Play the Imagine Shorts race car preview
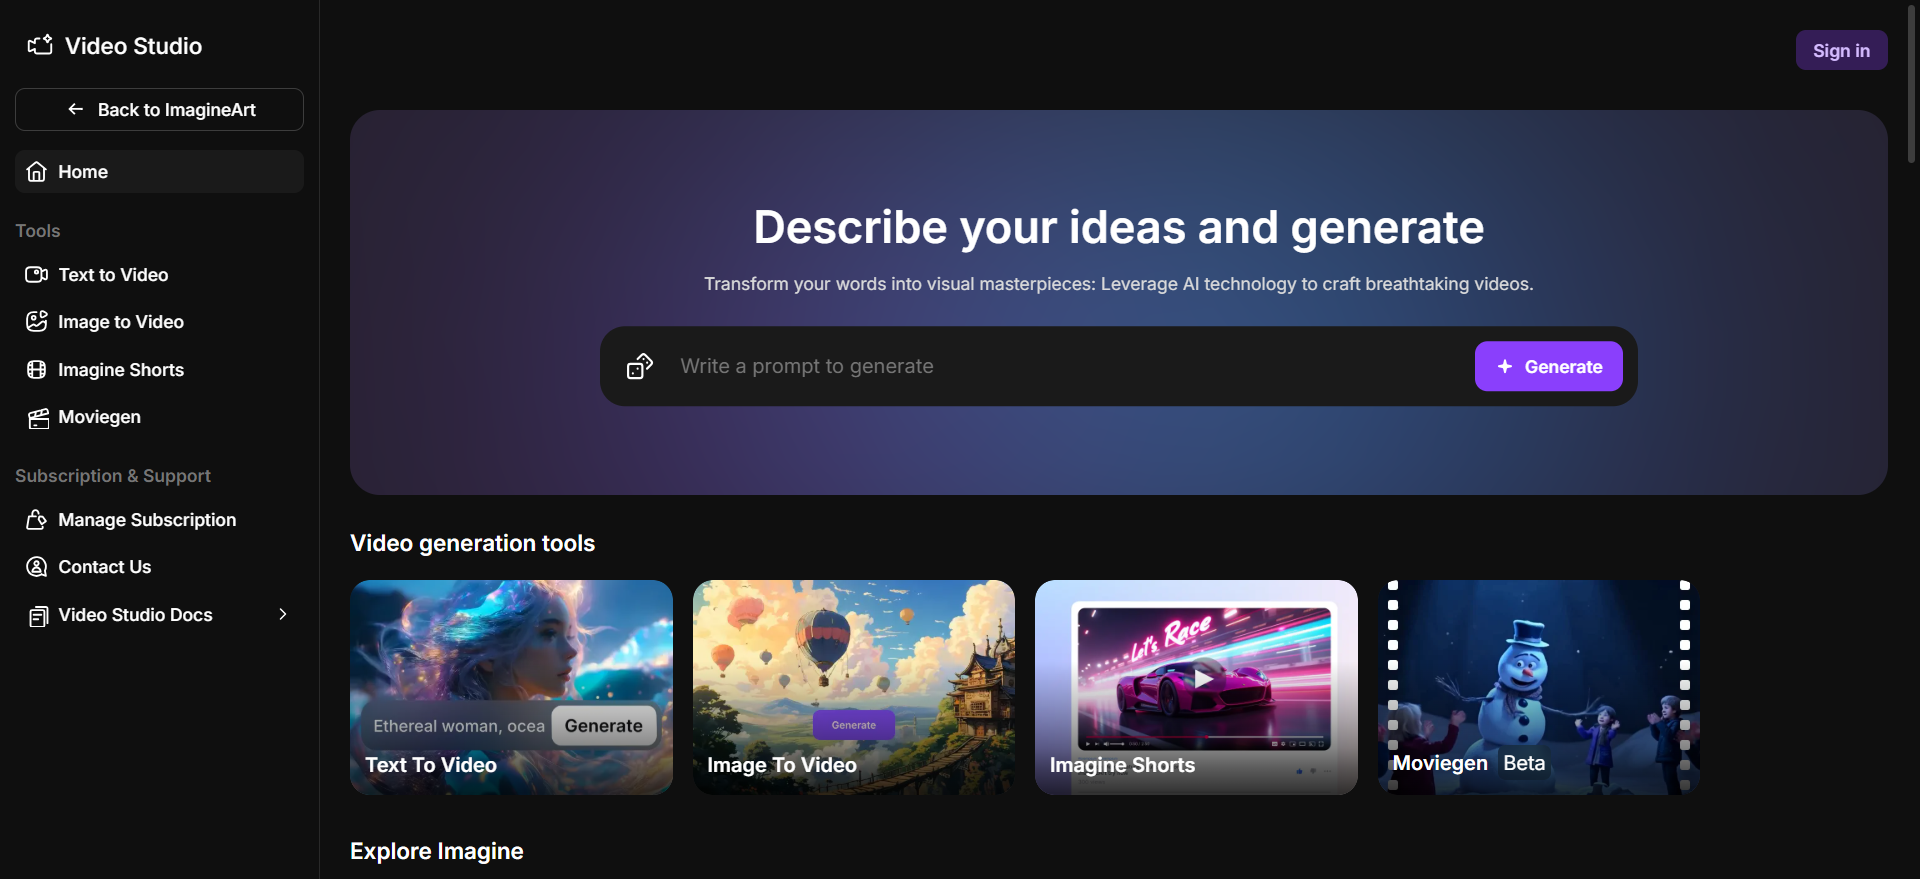1920x879 pixels. pyautogui.click(x=1204, y=678)
